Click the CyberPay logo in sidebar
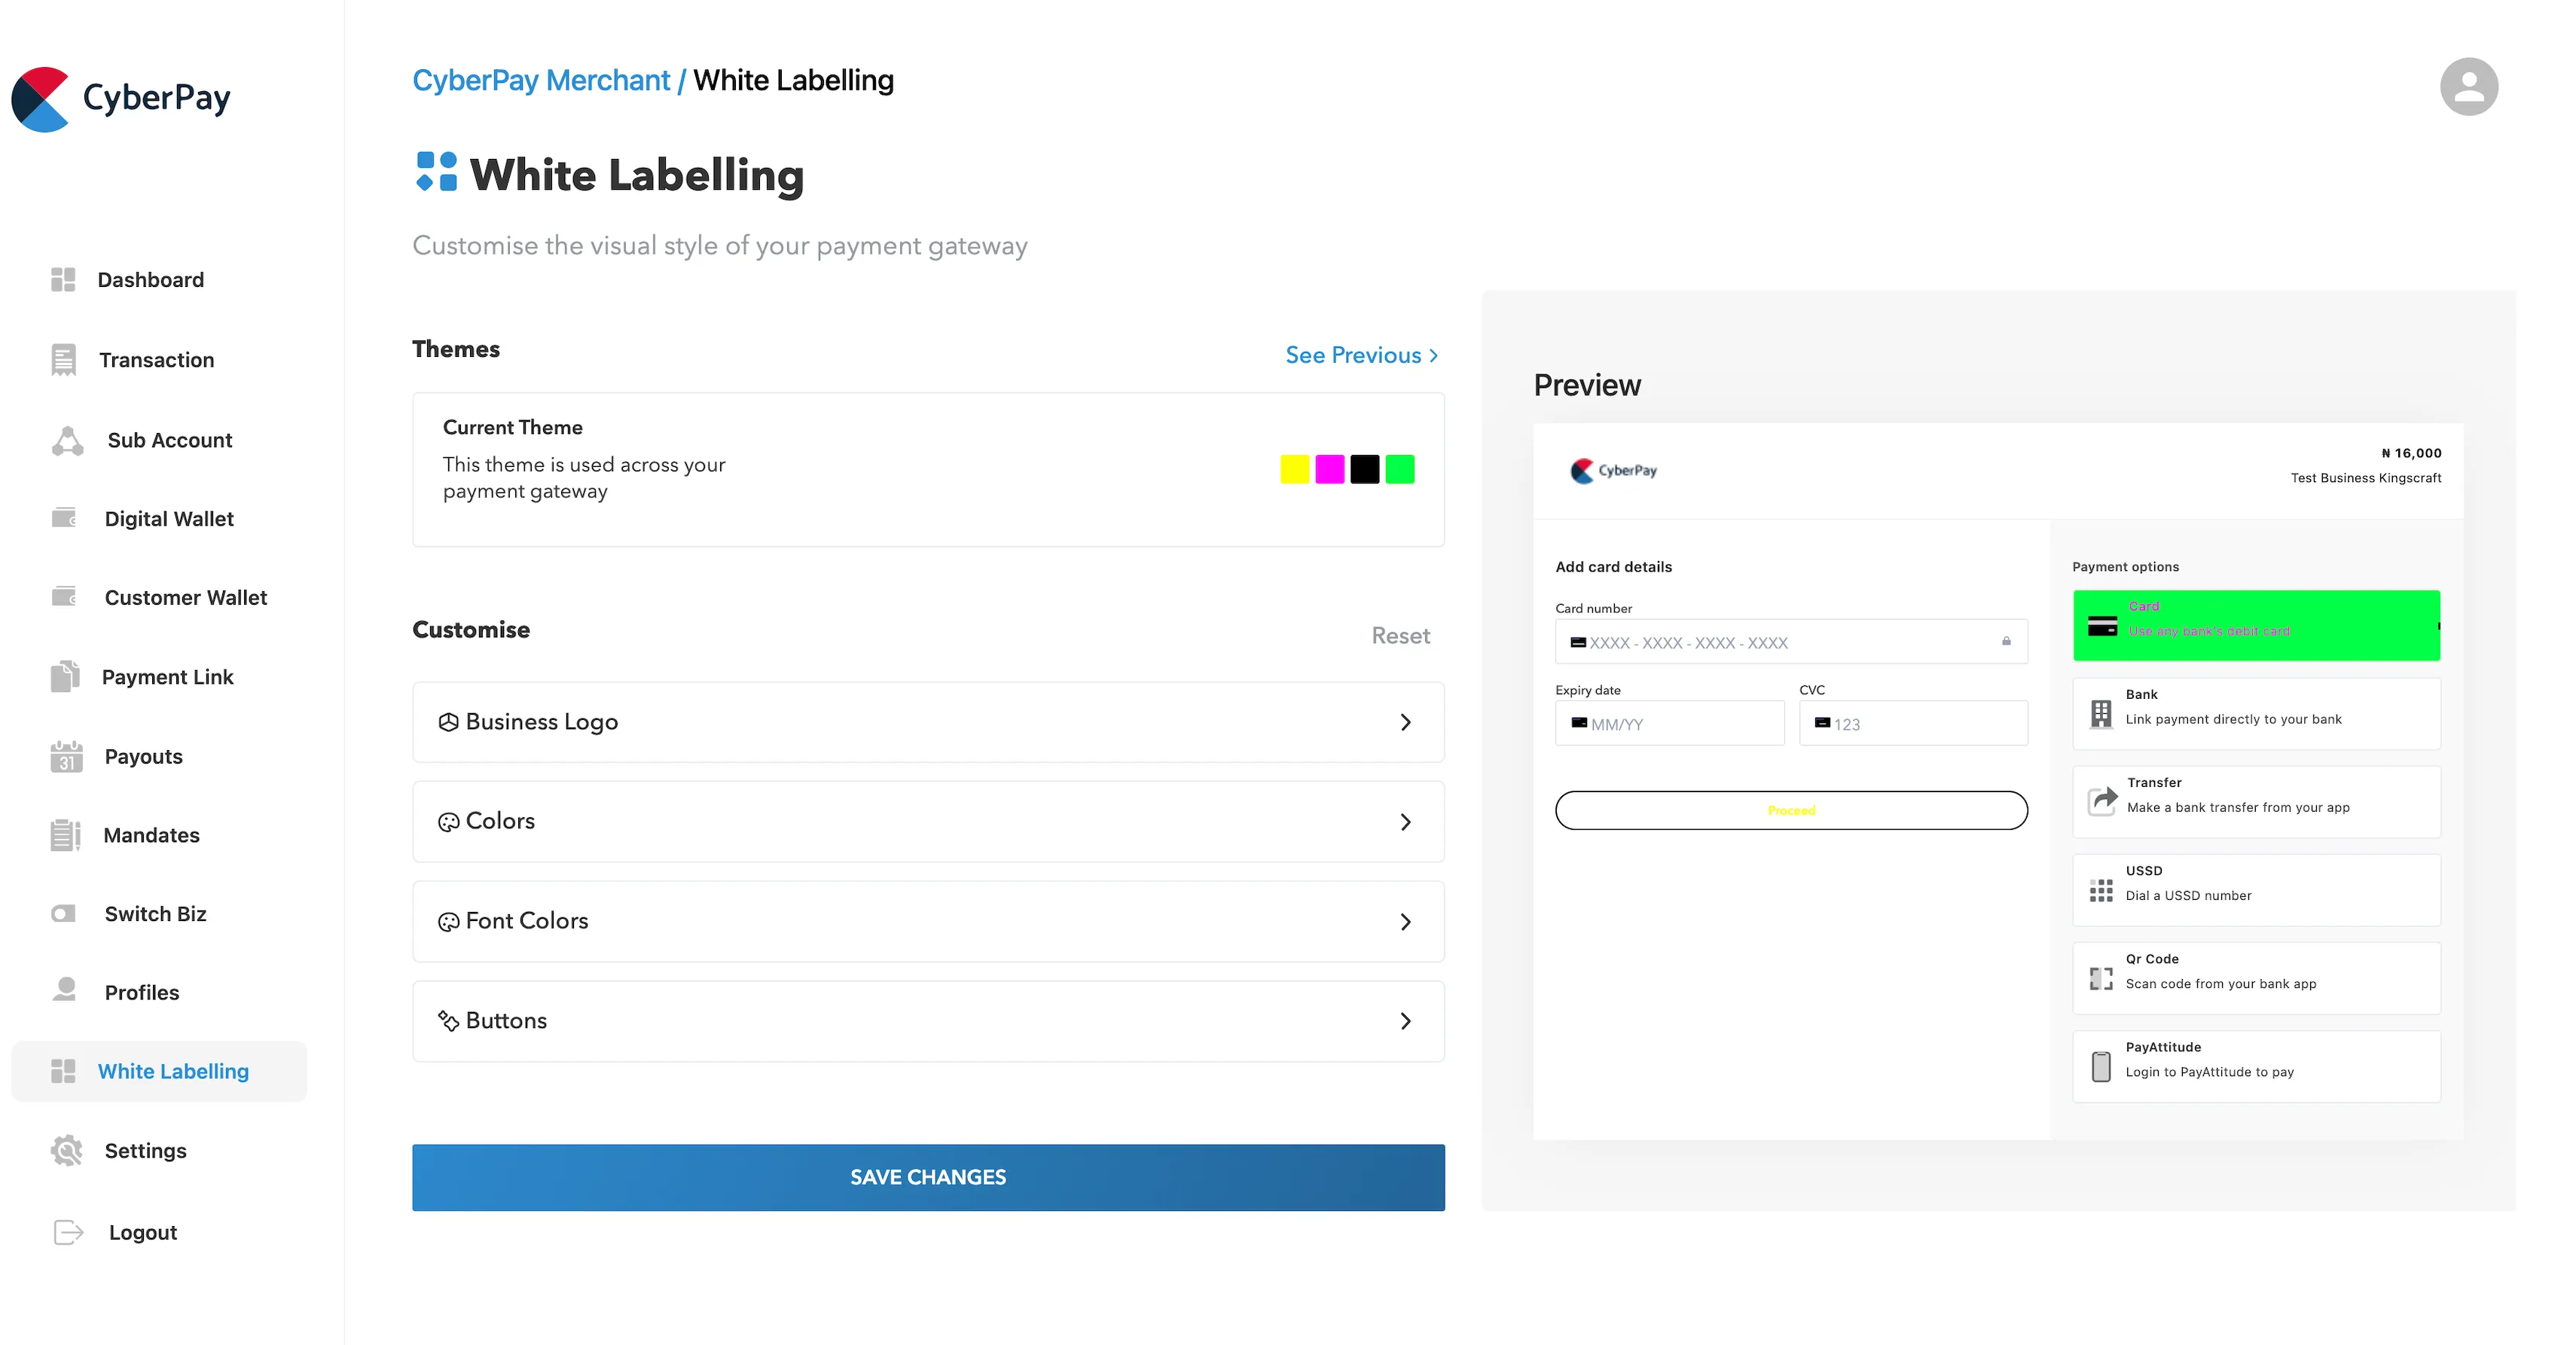The image size is (2576, 1345). tap(120, 98)
